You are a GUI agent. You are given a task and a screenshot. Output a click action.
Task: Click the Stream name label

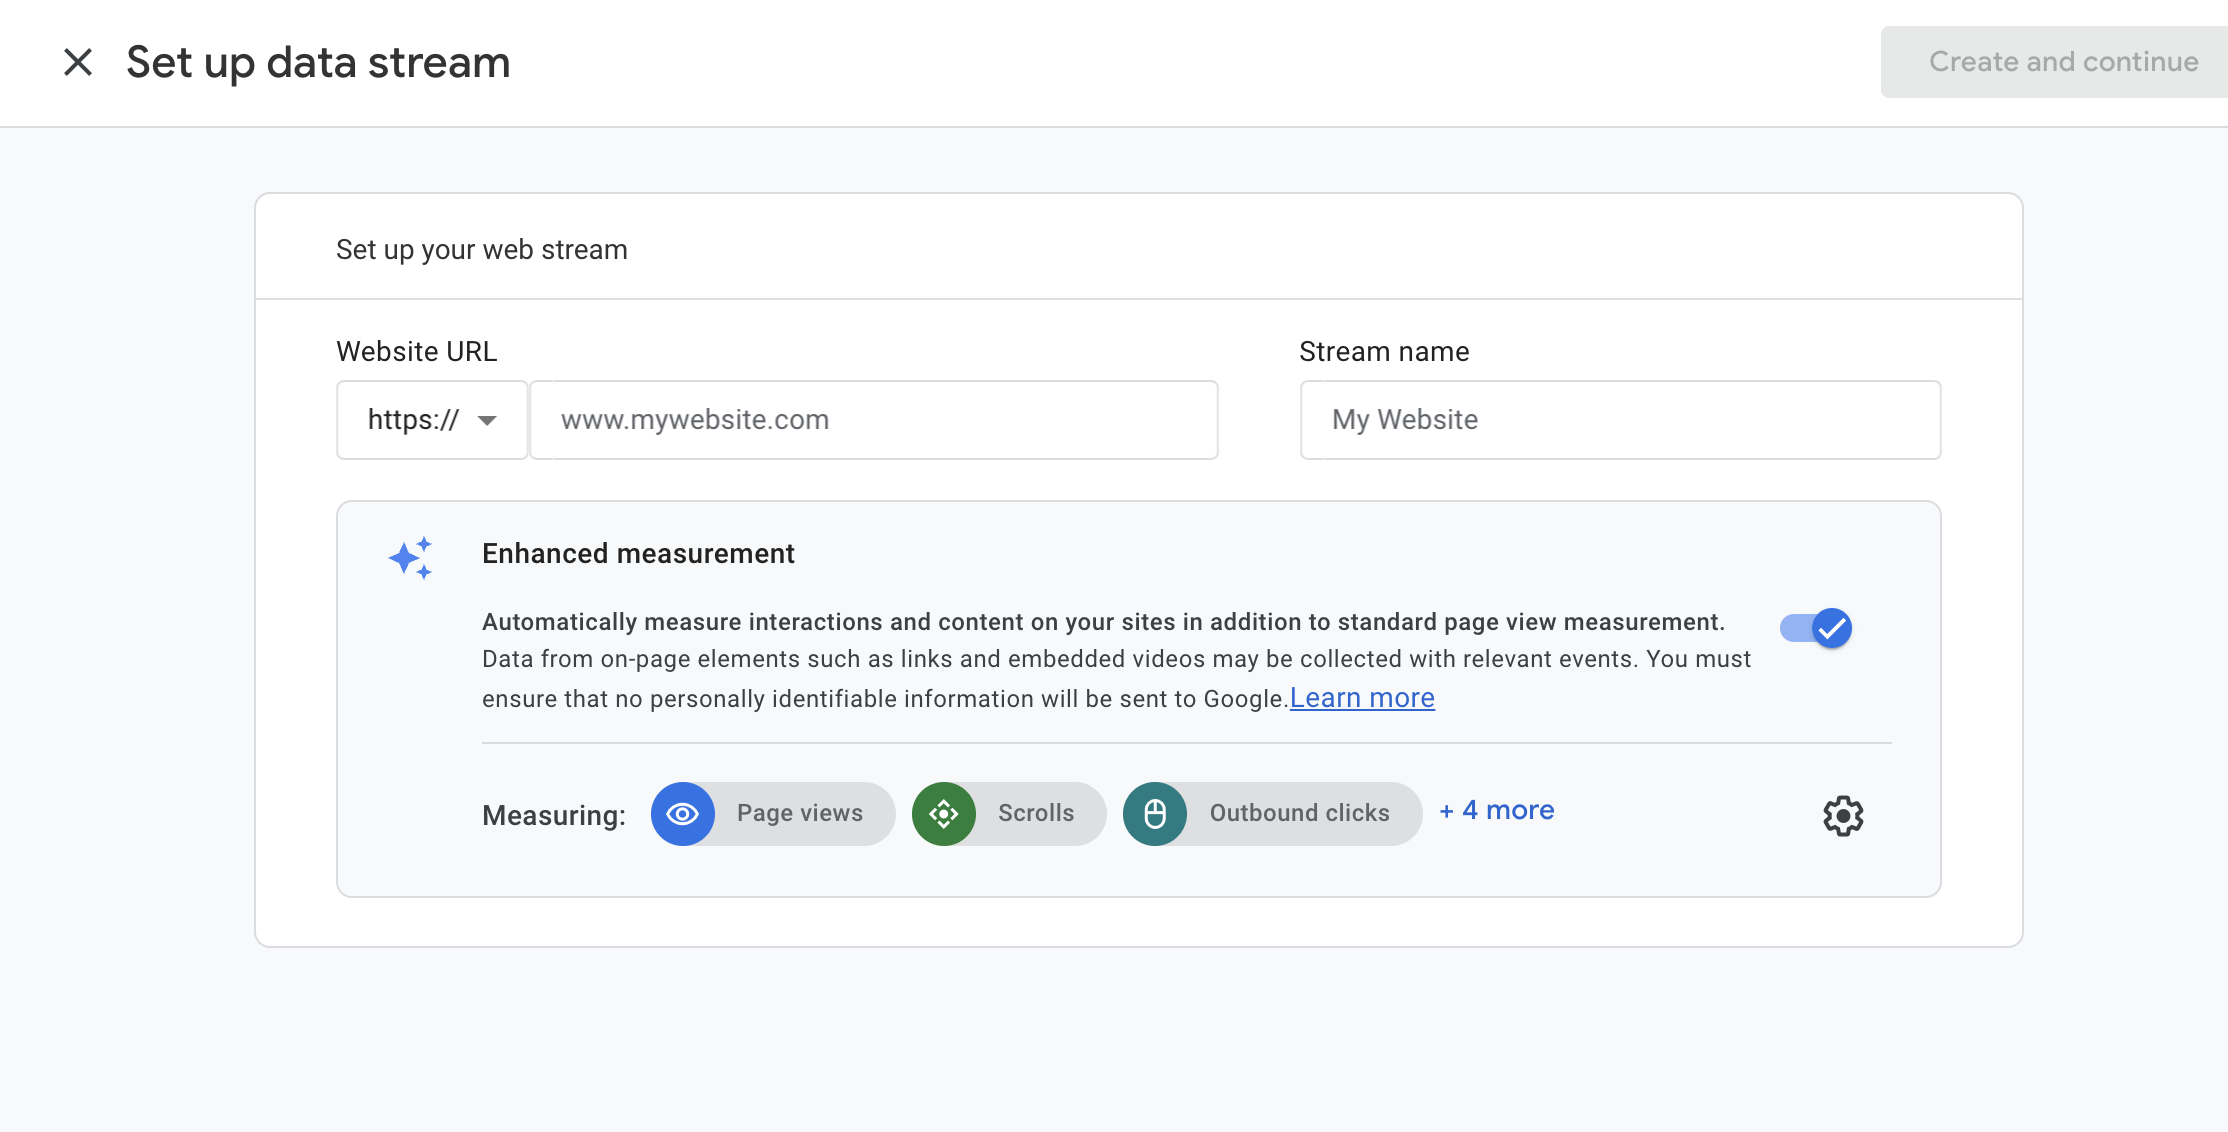tap(1384, 352)
